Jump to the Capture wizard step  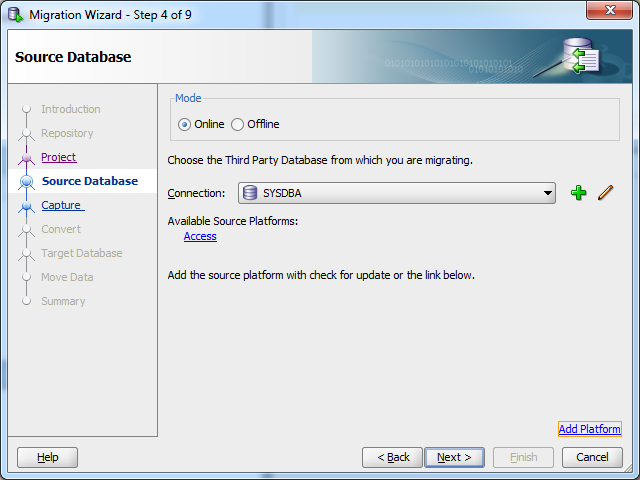[x=63, y=205]
